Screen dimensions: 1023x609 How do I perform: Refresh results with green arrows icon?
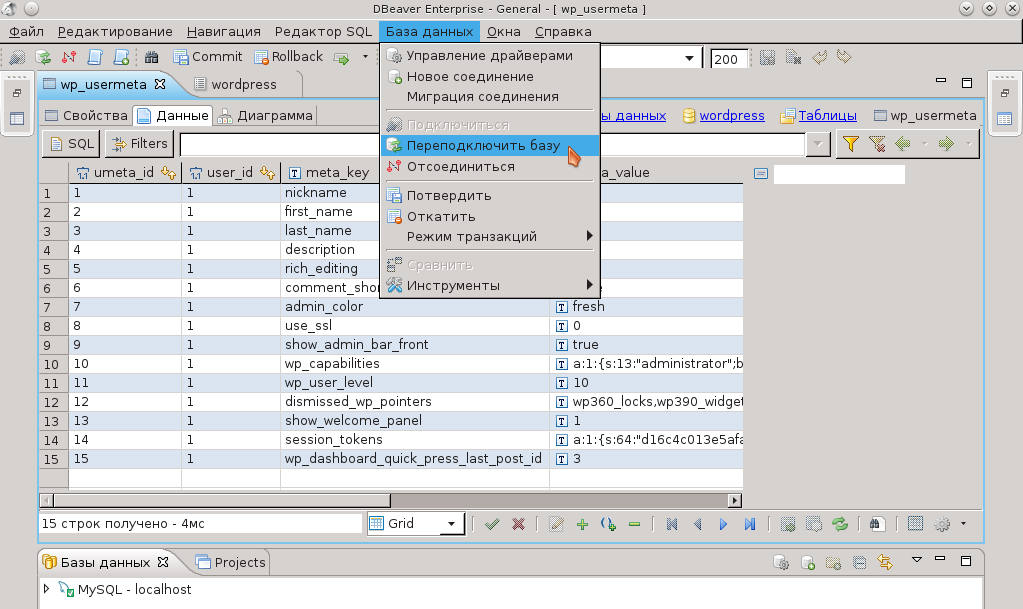click(x=840, y=523)
